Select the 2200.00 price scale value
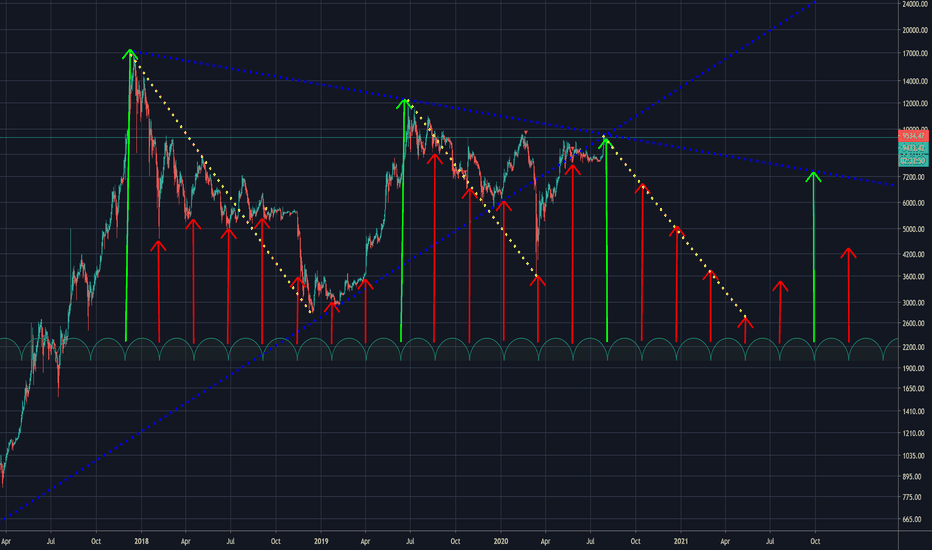The image size is (932, 550). [x=916, y=347]
